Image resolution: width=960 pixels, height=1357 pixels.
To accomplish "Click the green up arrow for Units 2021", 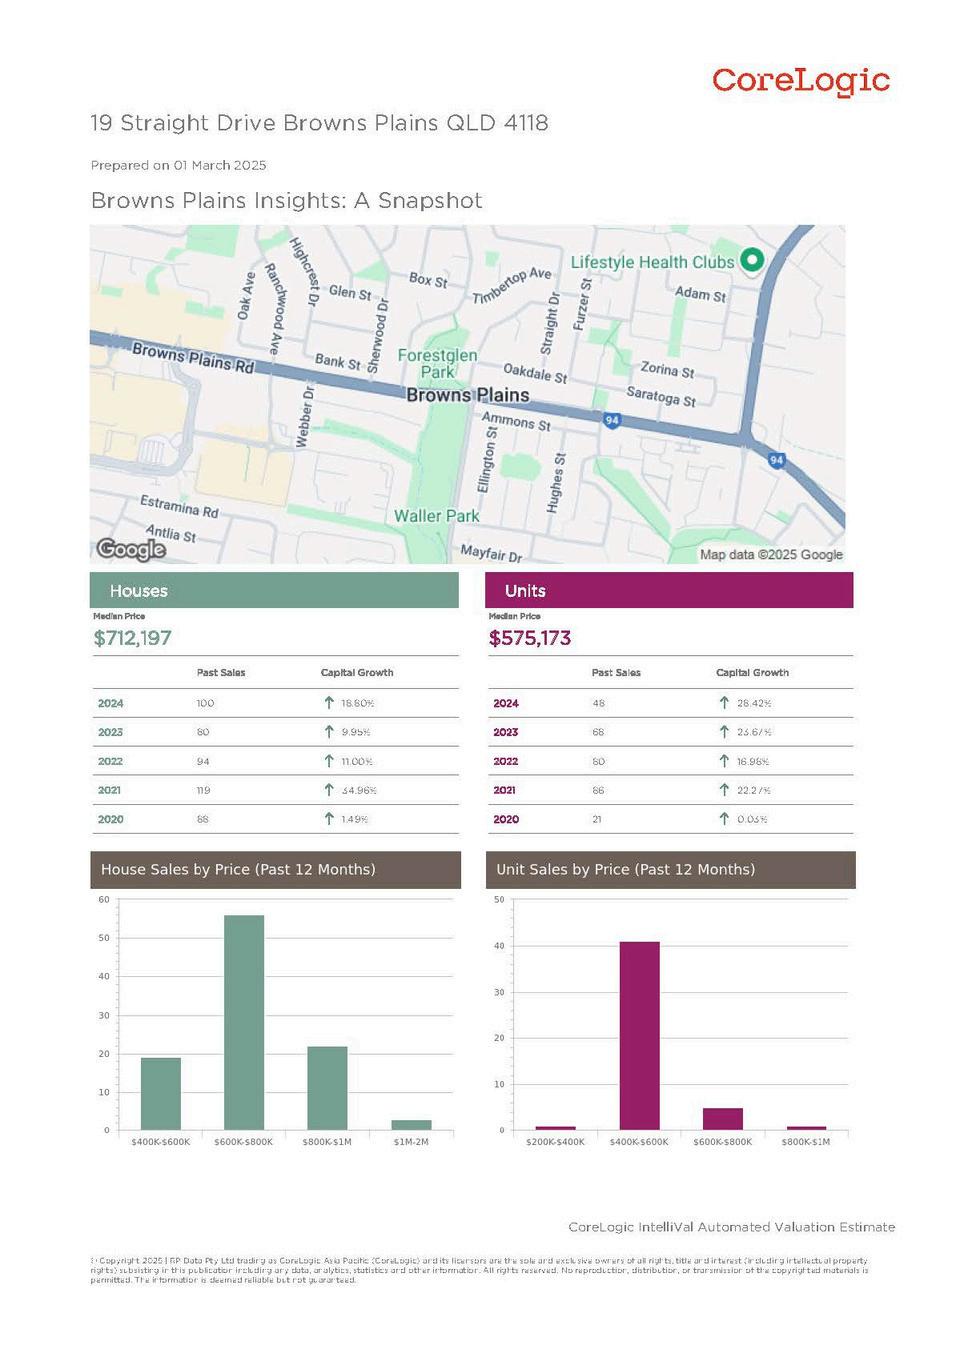I will pyautogui.click(x=724, y=790).
